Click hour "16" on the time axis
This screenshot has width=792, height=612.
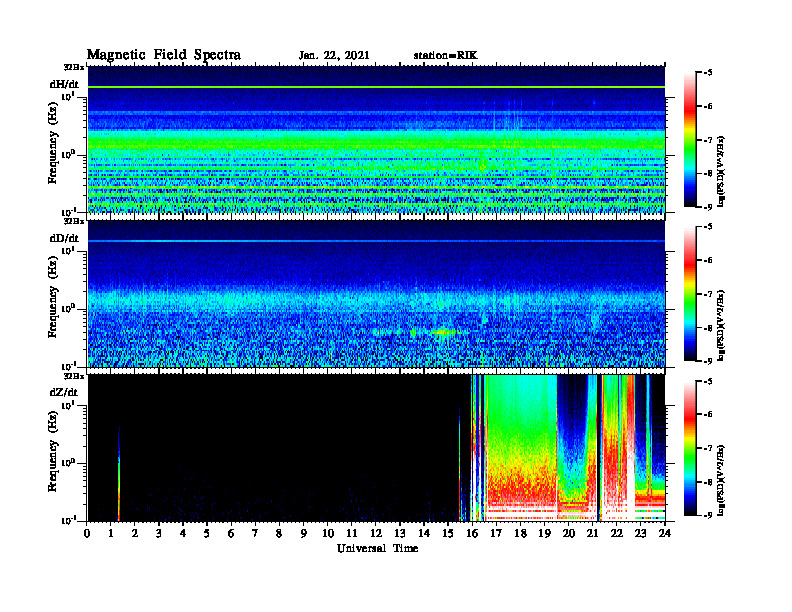tap(472, 533)
